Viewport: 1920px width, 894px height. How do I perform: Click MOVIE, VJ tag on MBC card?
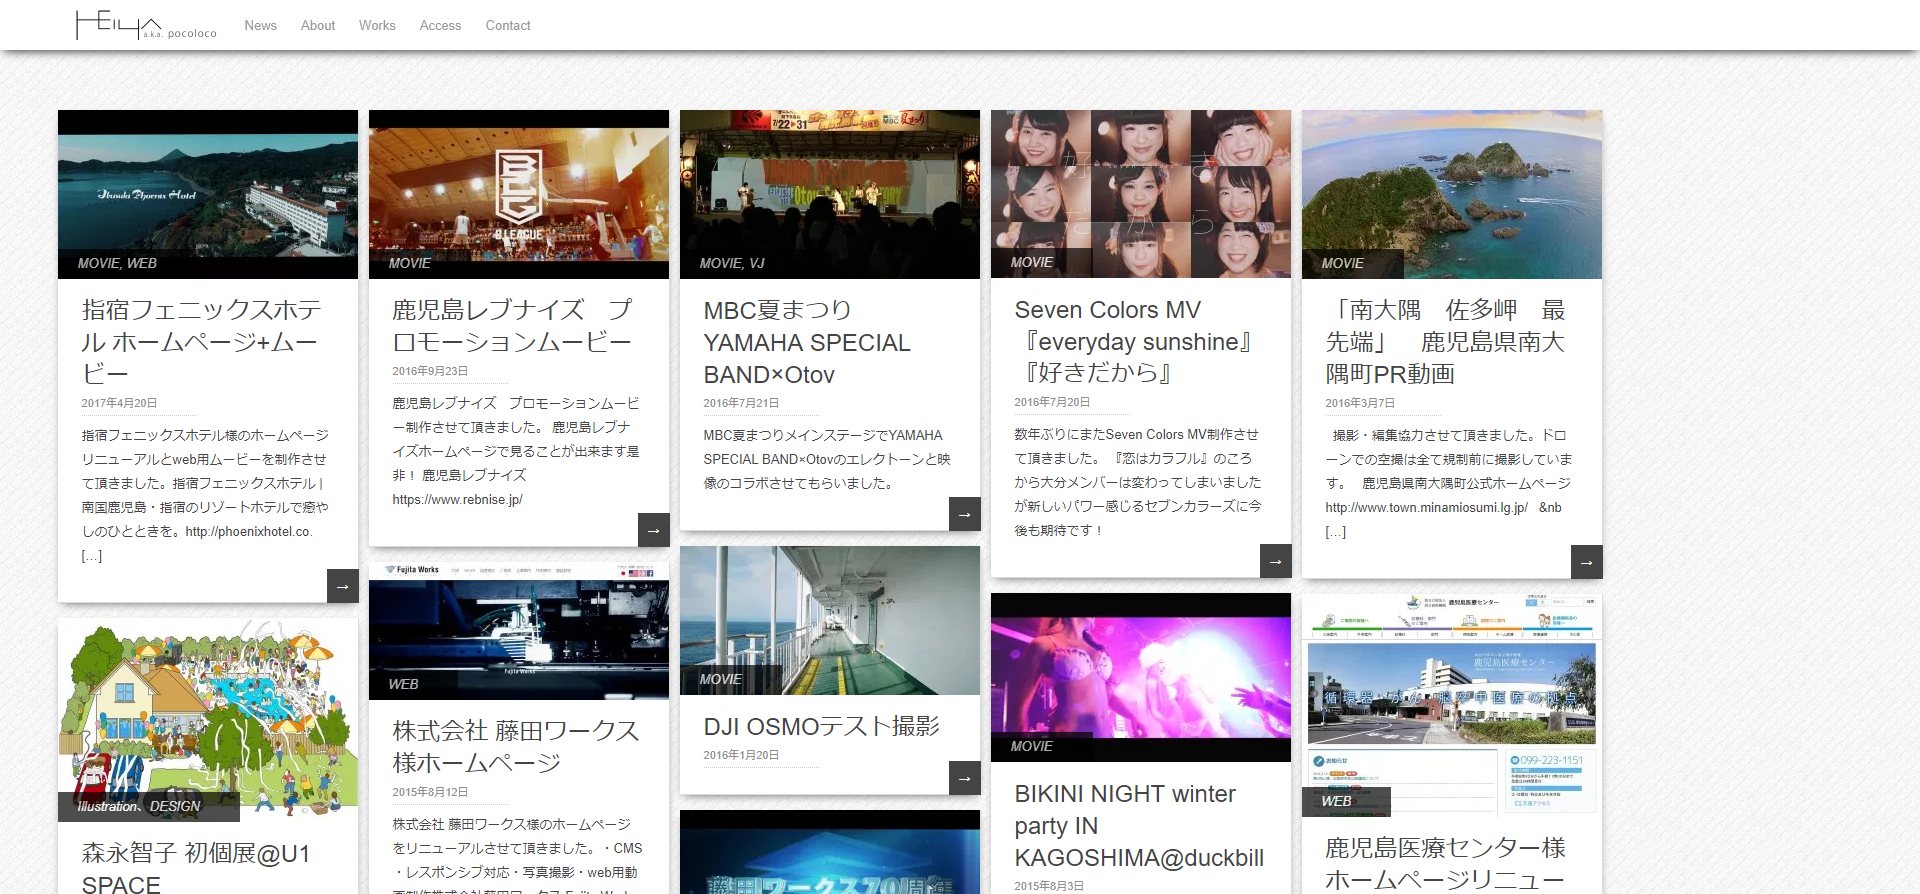coord(732,263)
